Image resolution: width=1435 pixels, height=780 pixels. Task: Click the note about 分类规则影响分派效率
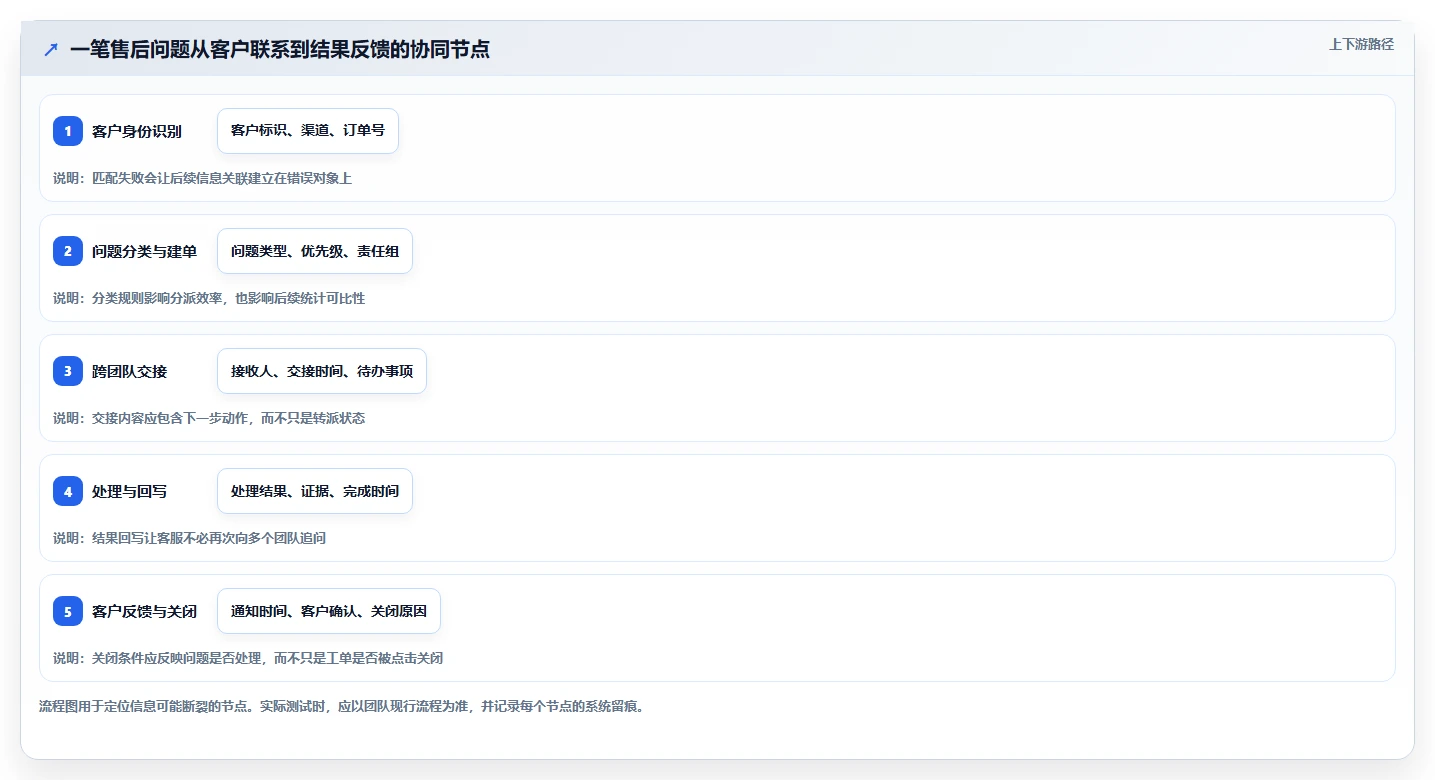click(x=209, y=298)
